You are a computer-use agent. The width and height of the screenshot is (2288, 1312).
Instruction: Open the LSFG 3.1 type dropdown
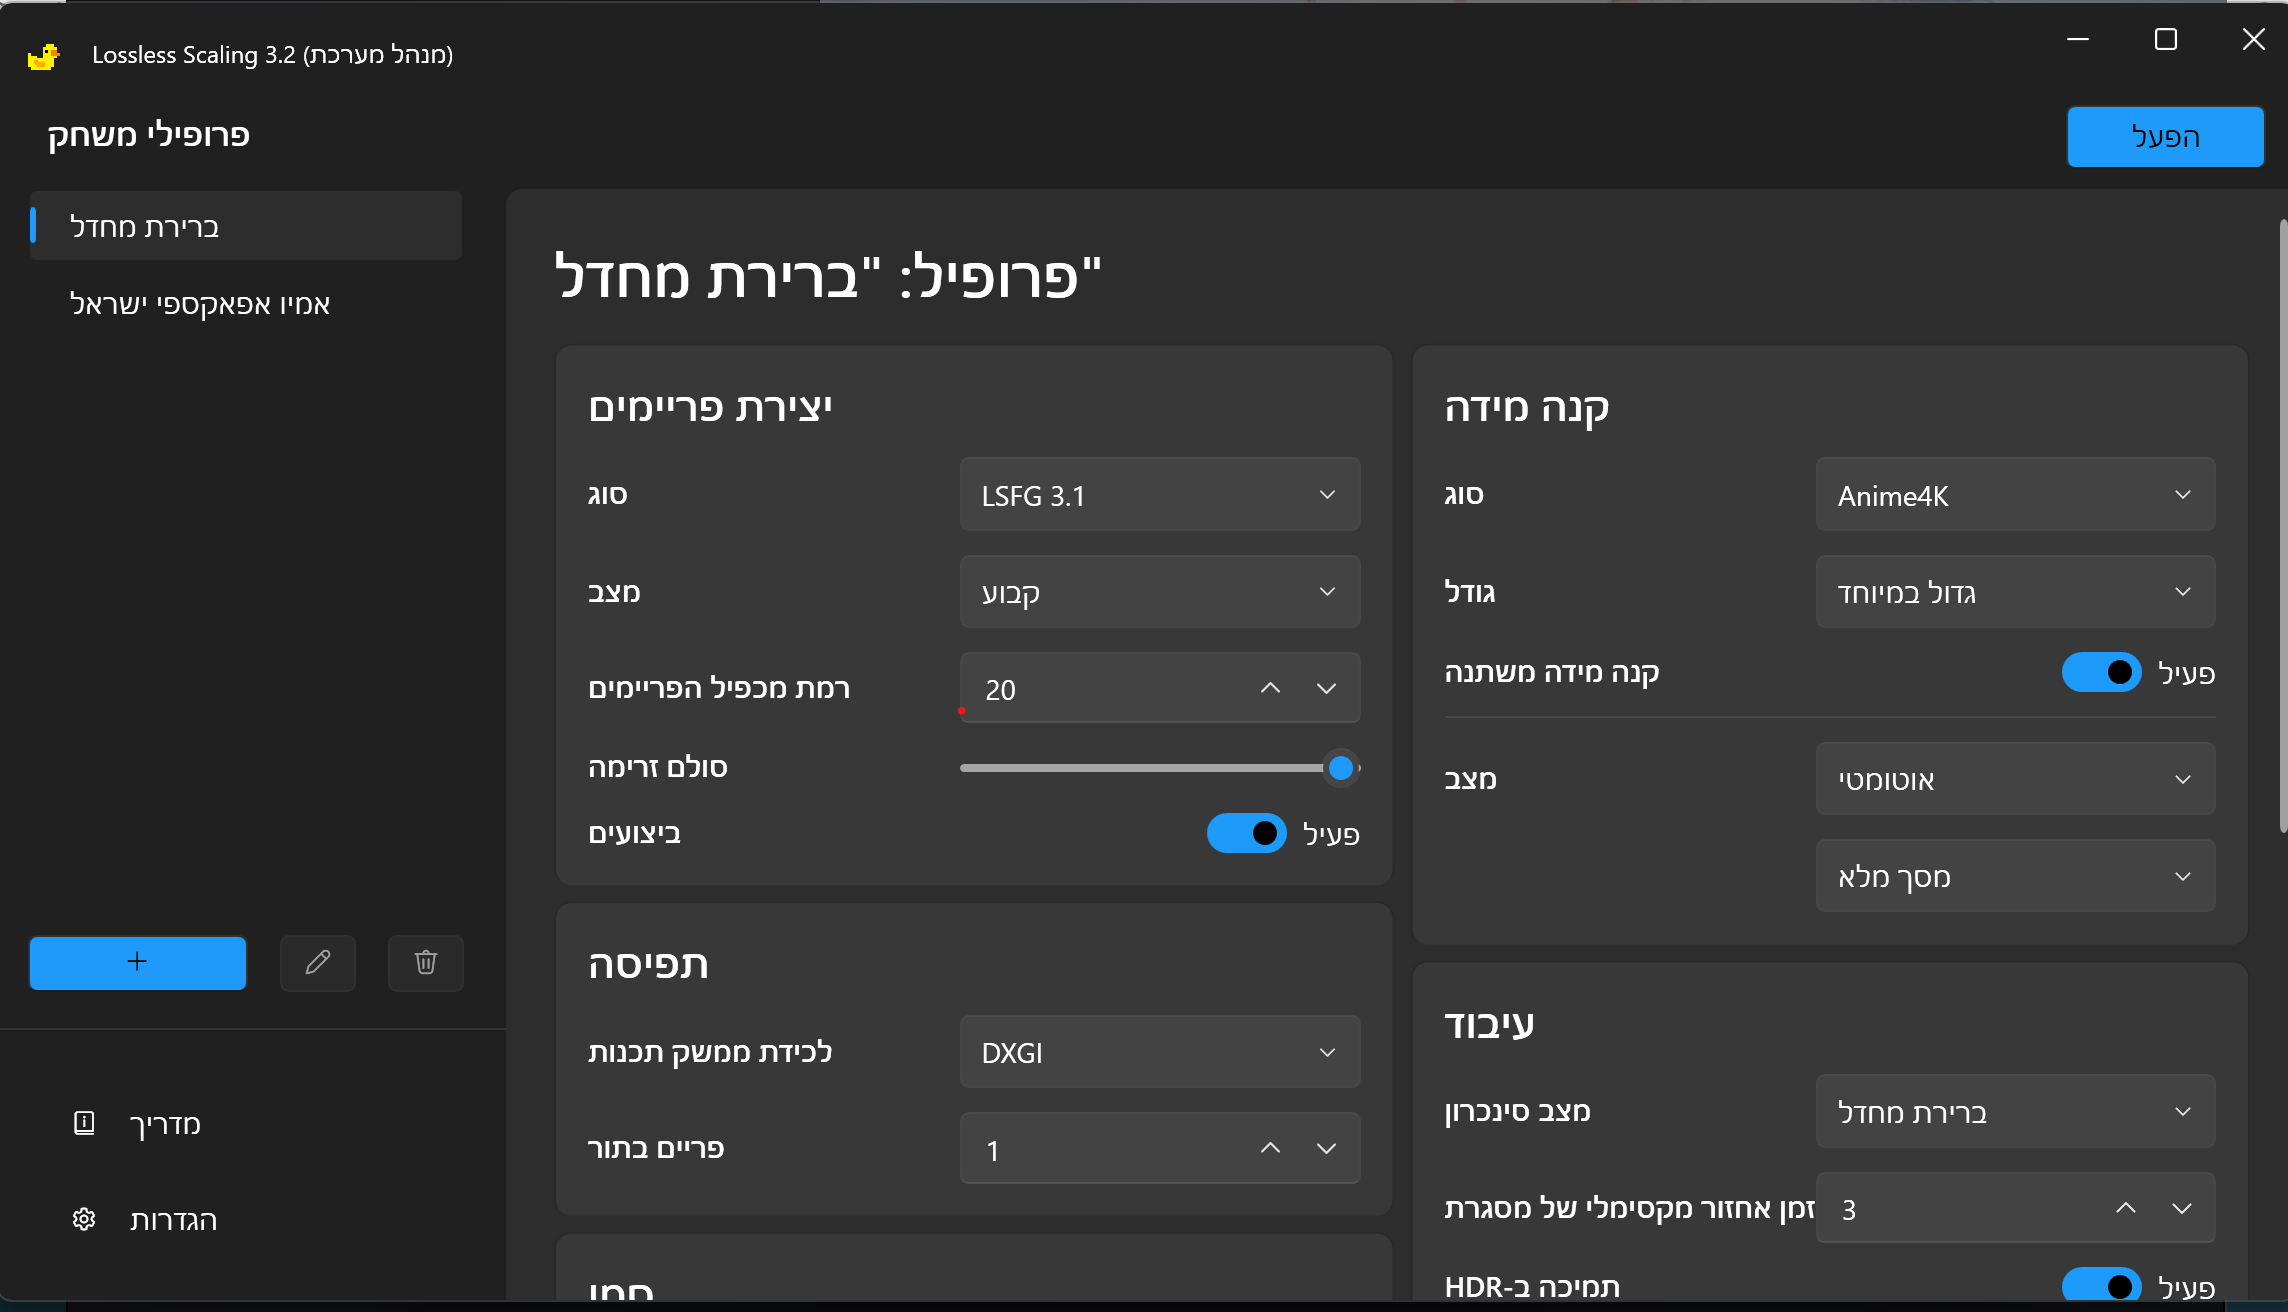1159,495
